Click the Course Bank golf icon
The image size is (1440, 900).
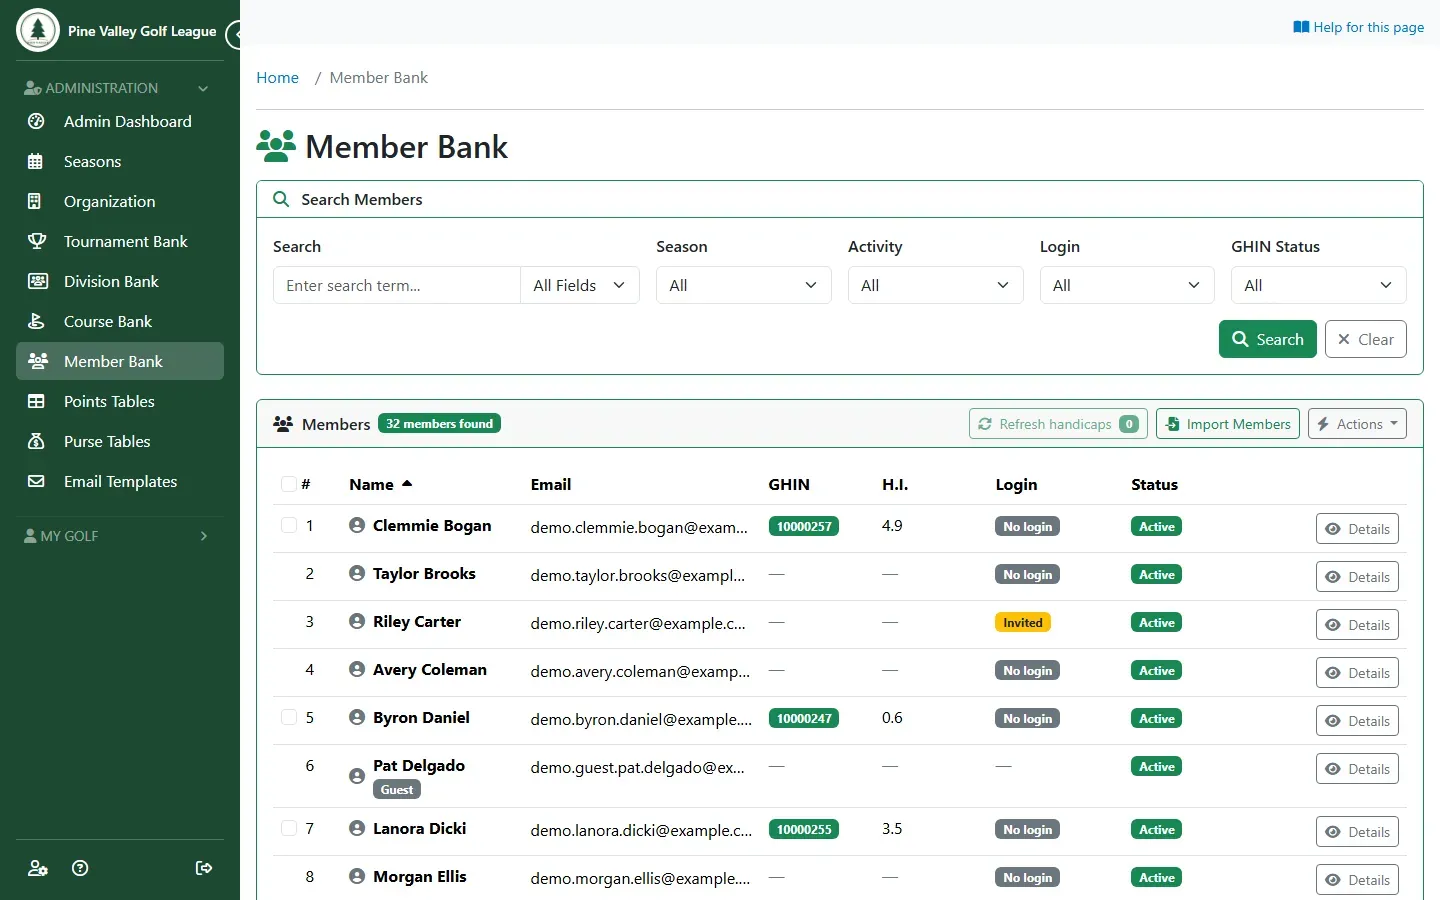click(x=36, y=321)
